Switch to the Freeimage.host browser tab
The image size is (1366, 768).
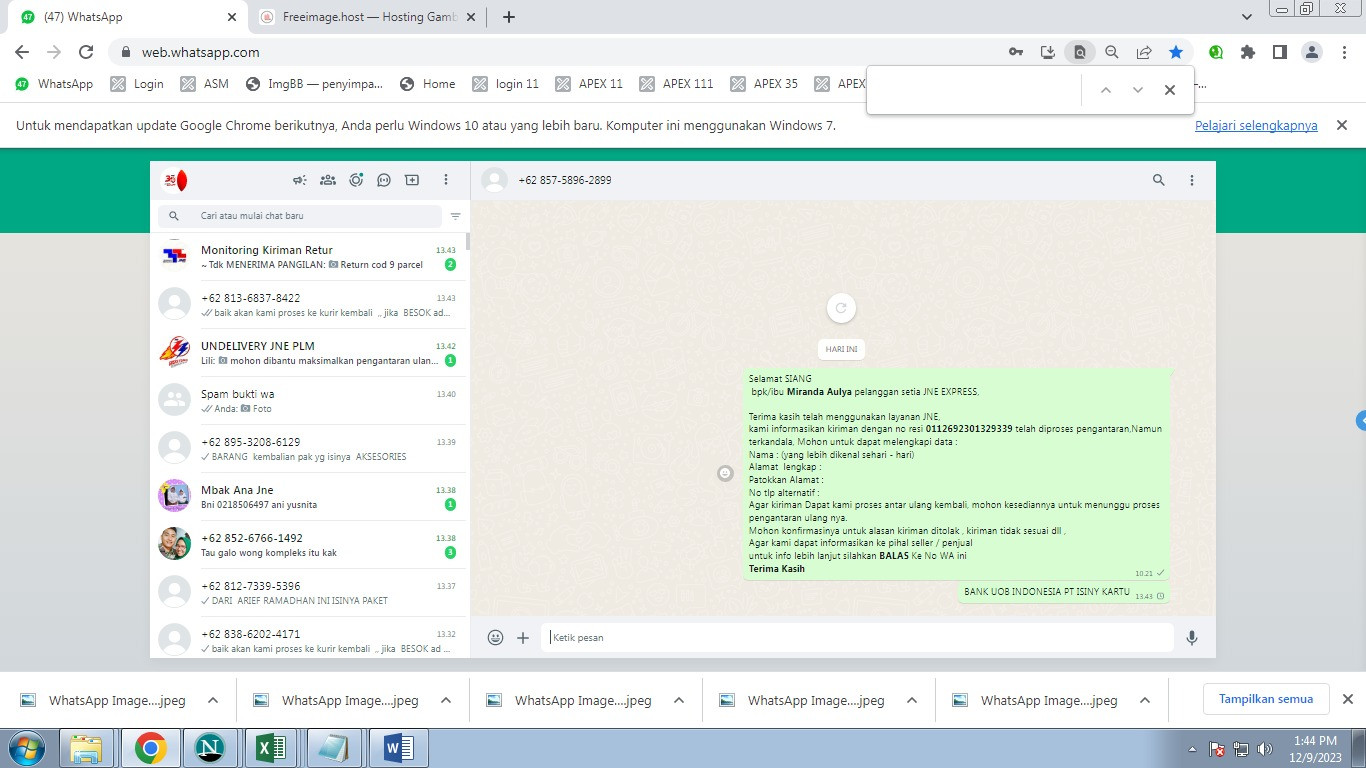pyautogui.click(x=368, y=17)
